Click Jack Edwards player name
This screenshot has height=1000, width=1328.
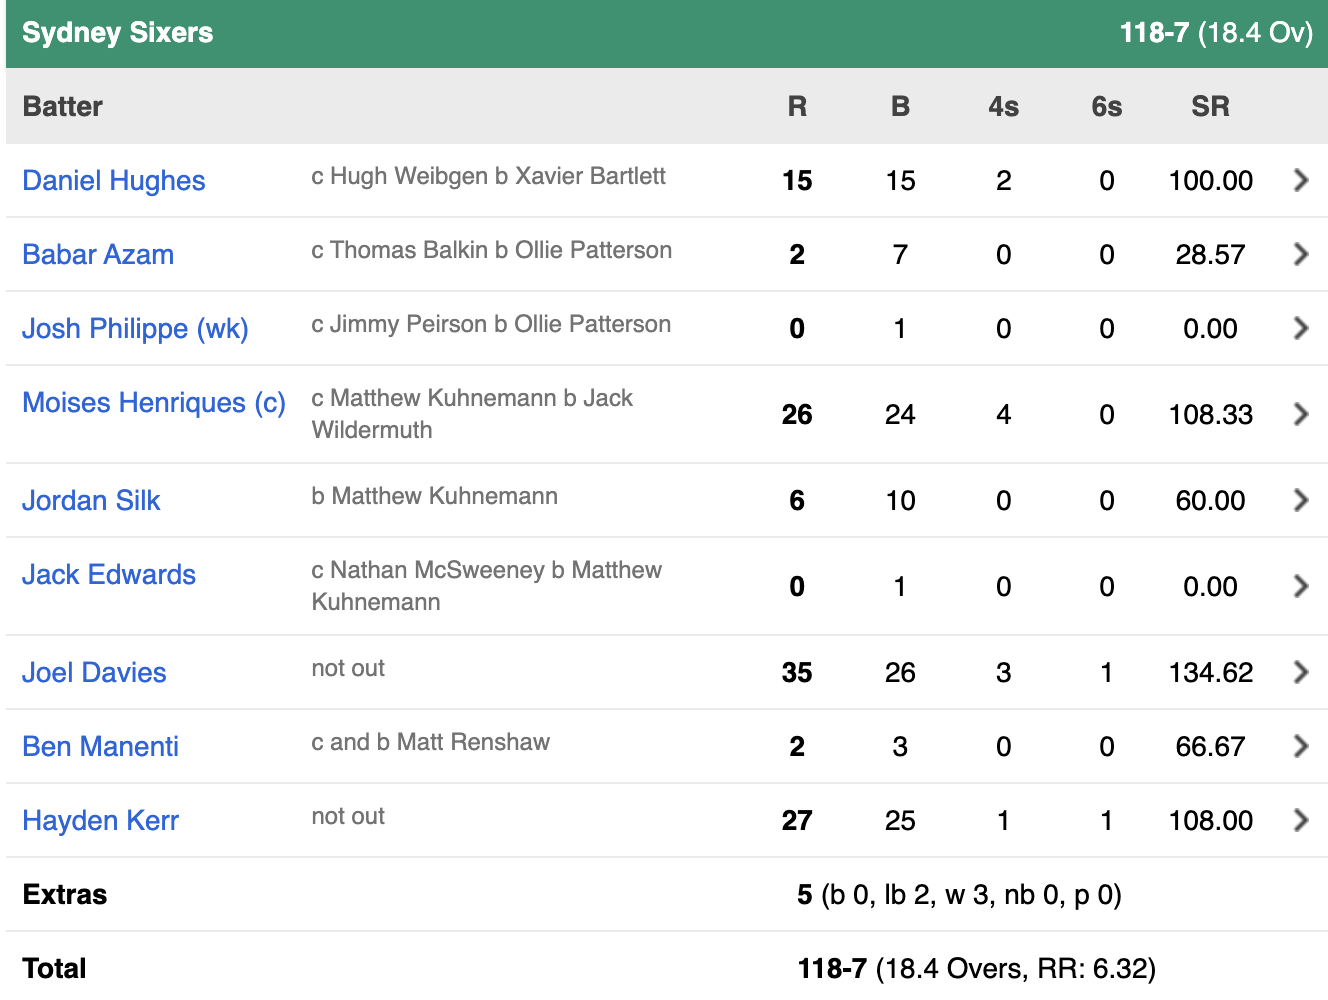coord(109,575)
